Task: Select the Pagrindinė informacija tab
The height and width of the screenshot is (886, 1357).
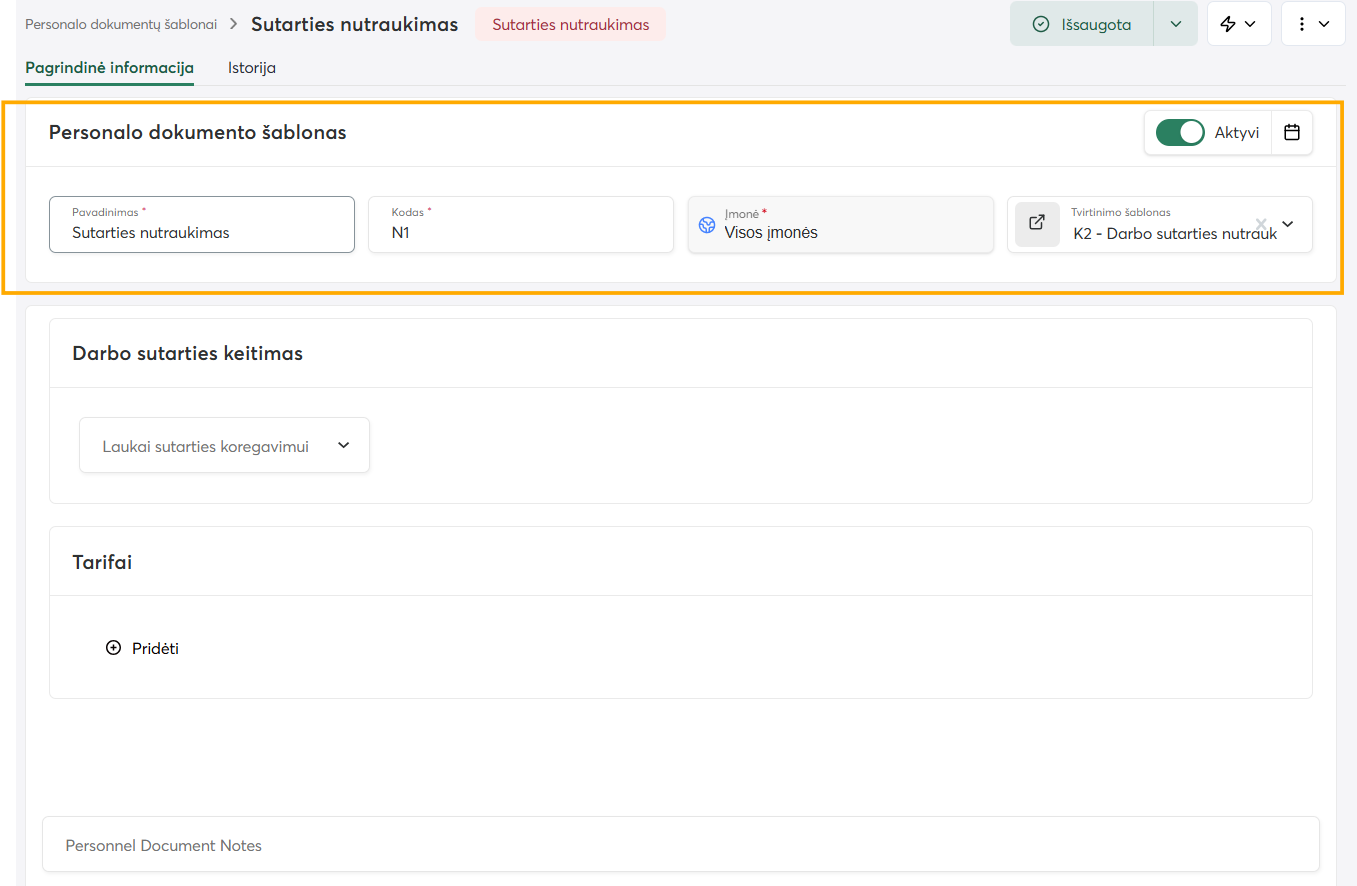Action: click(109, 68)
